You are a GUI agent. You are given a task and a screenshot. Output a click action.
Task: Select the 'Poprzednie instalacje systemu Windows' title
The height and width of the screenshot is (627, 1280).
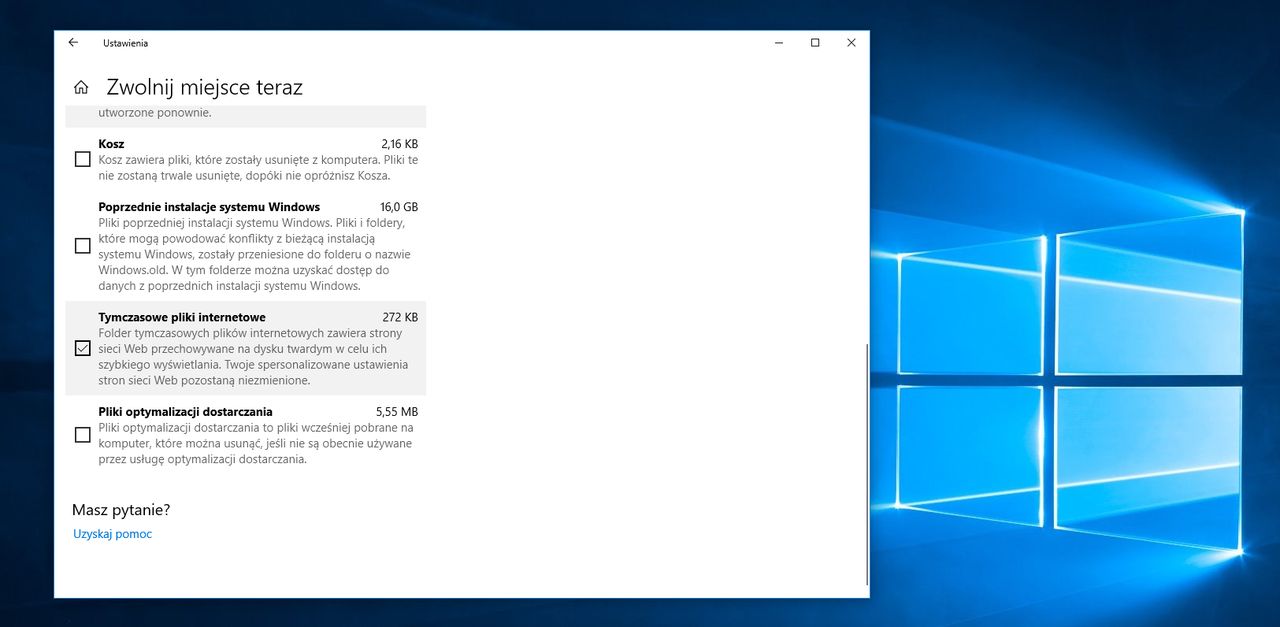(x=209, y=207)
